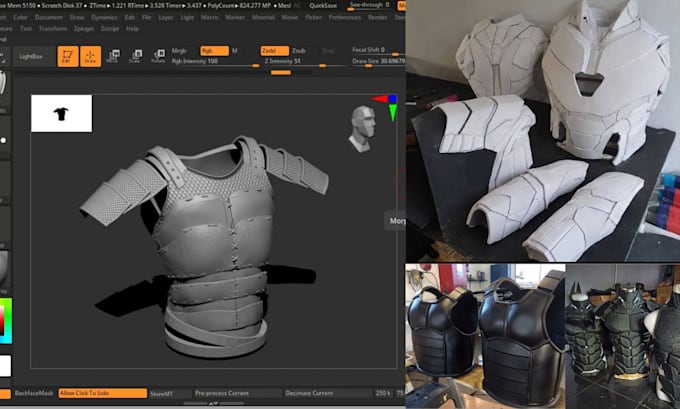Open the Movie menu

[x=290, y=17]
